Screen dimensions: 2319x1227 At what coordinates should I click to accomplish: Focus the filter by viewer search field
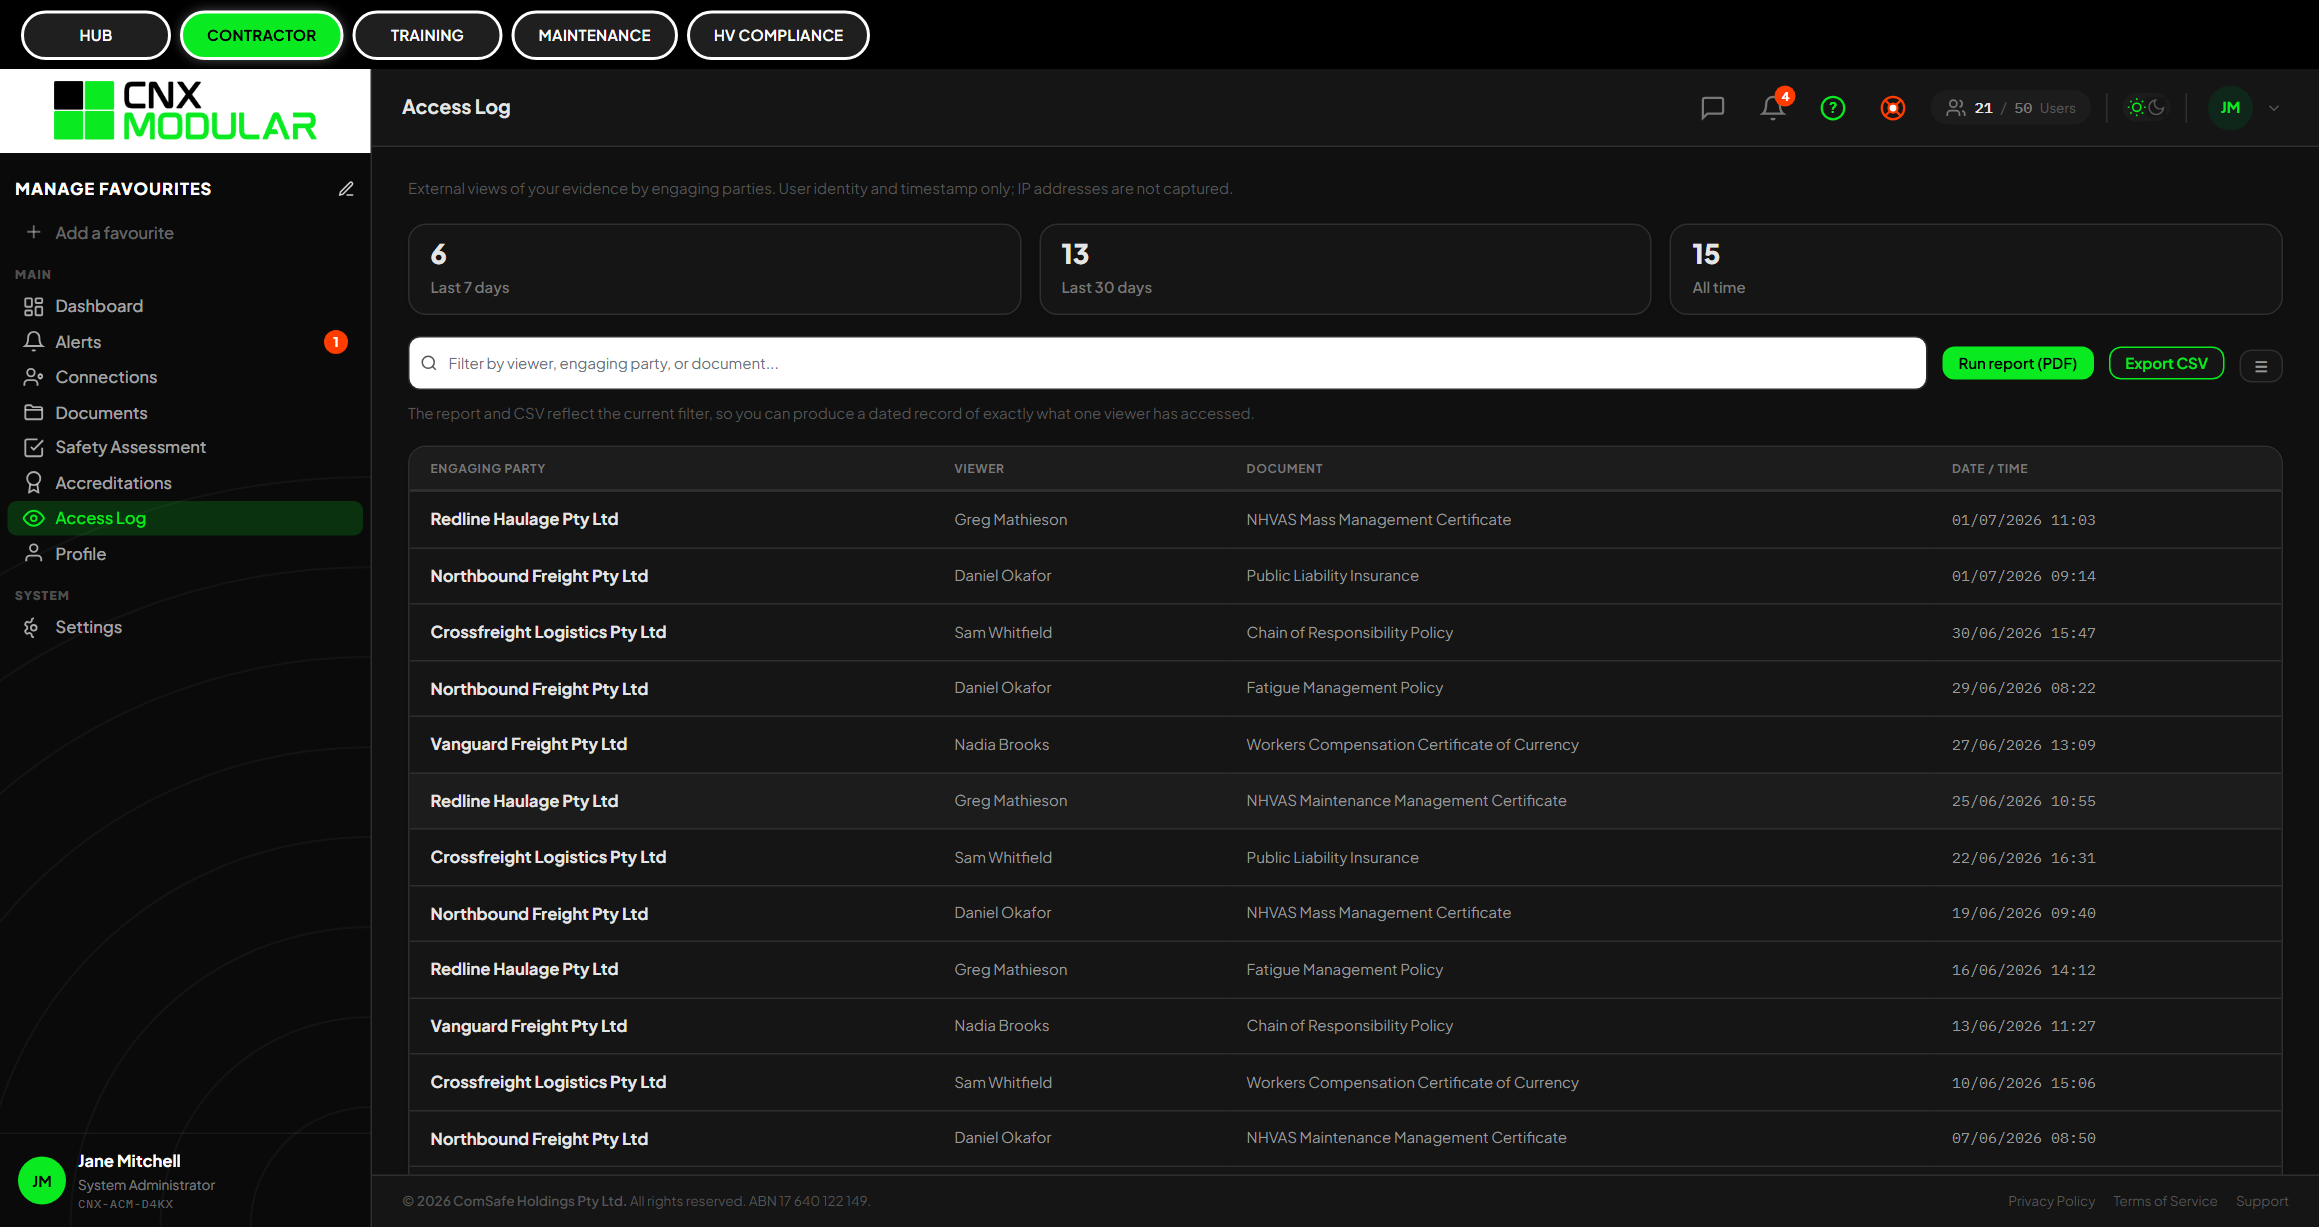point(1167,363)
